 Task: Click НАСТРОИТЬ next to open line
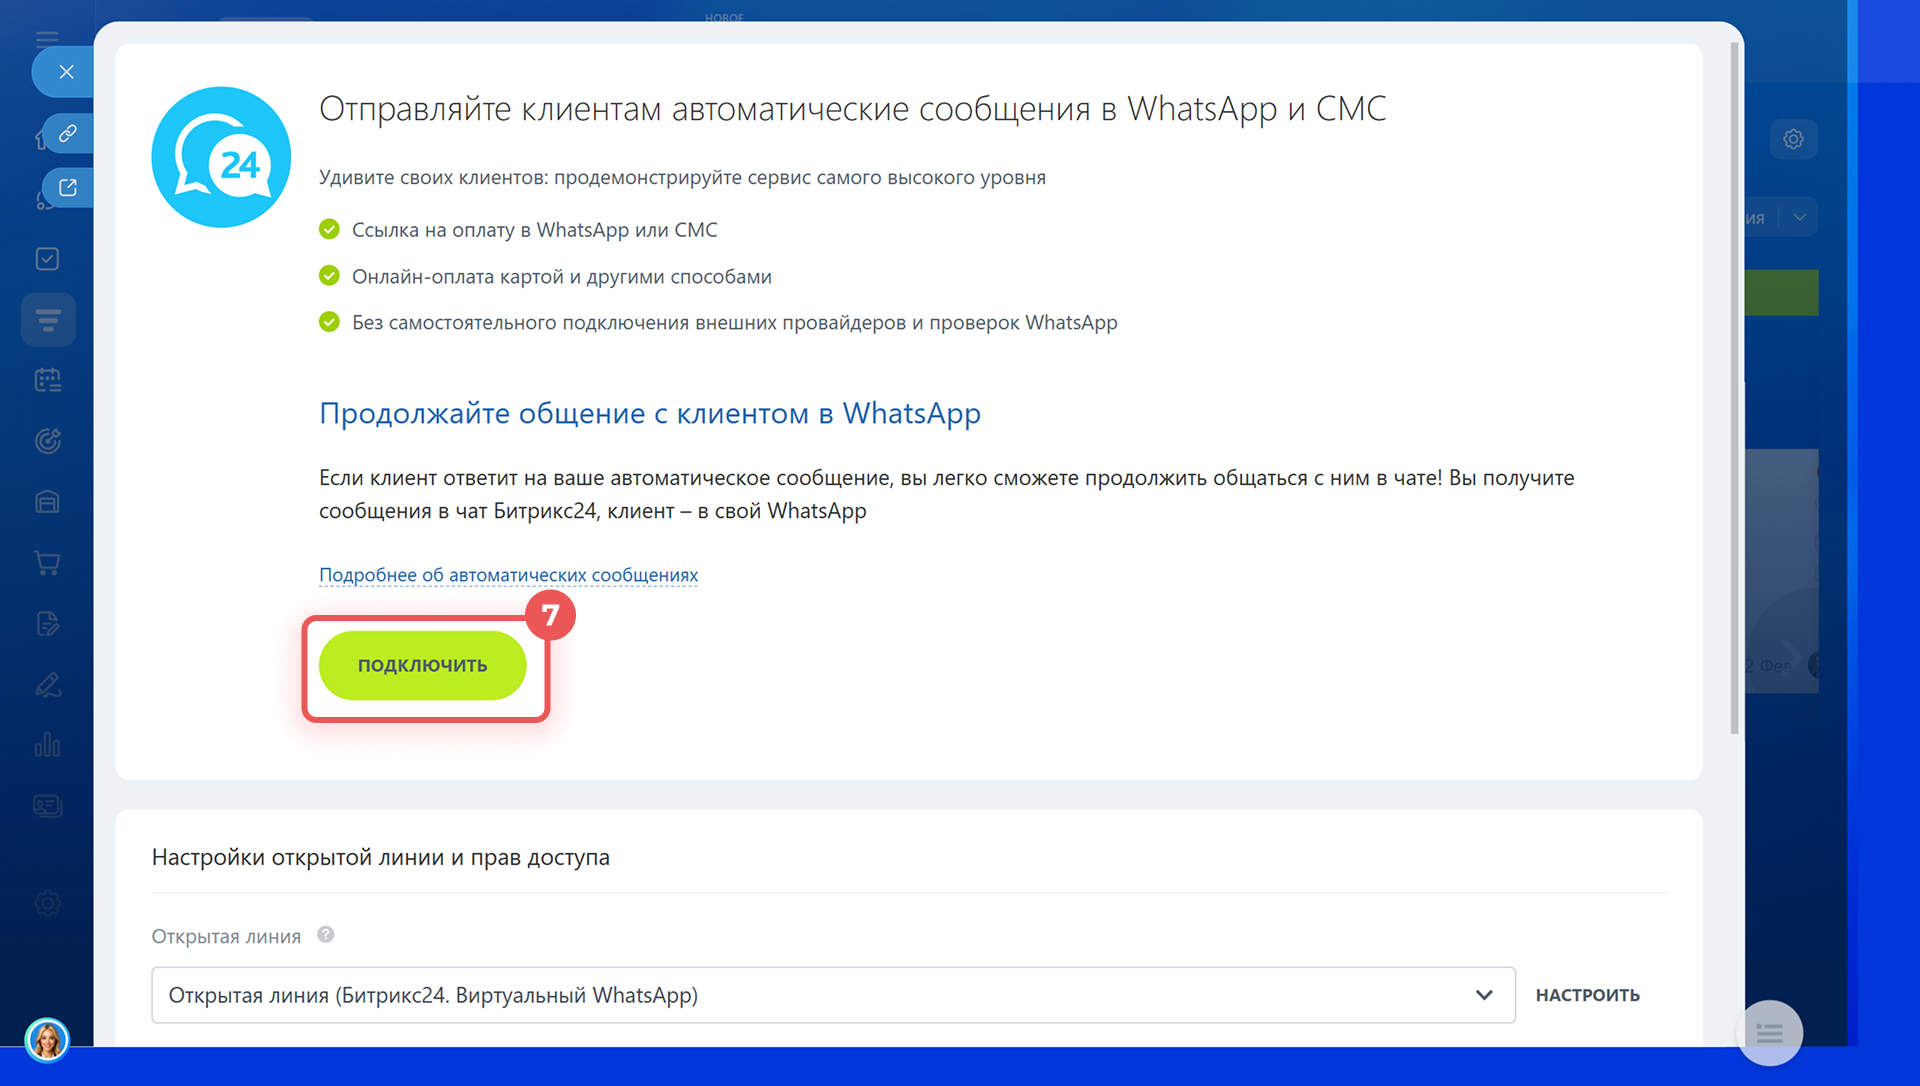tap(1587, 995)
